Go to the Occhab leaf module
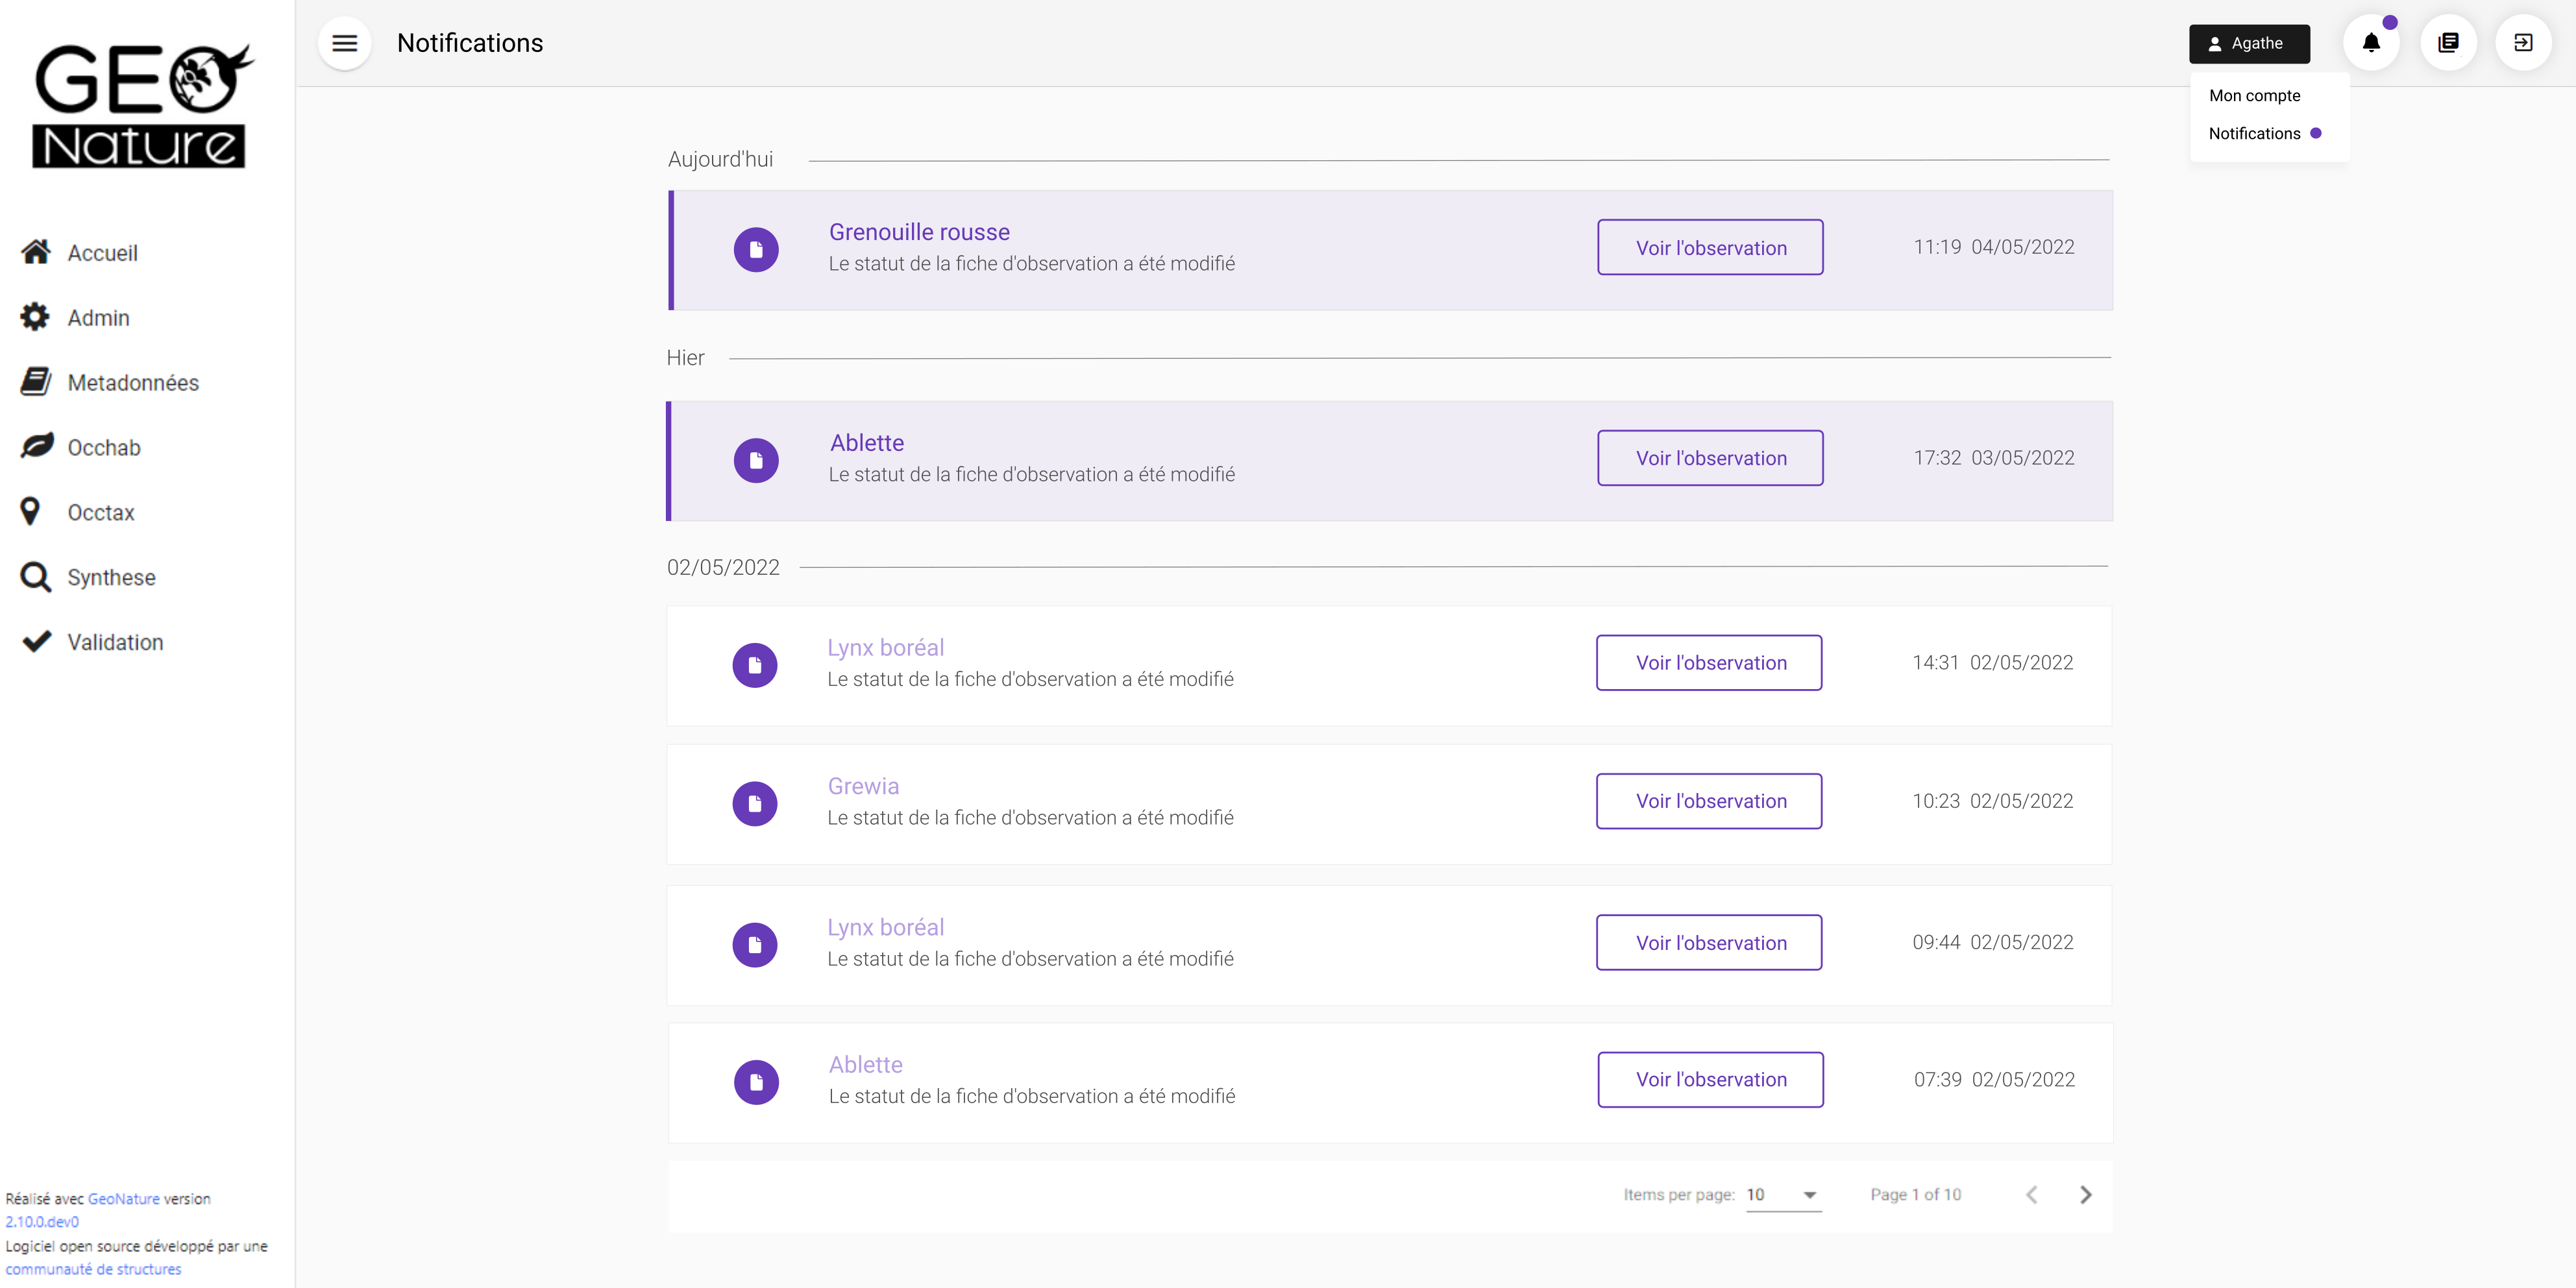Screen dimensions: 2576x1288 (103, 448)
